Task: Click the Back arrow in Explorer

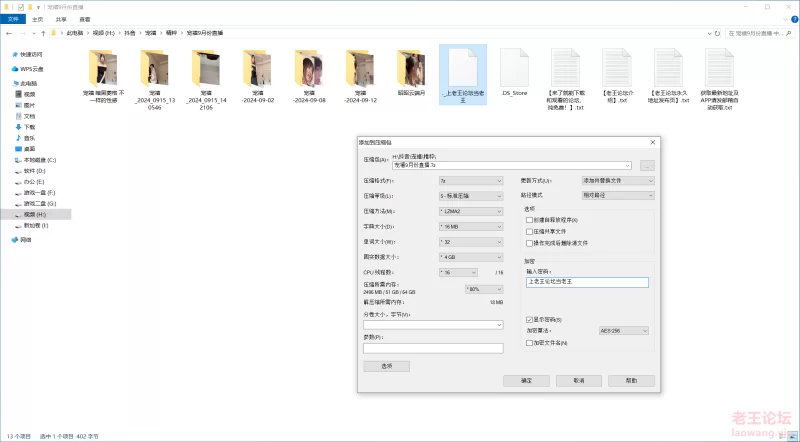Action: coord(9,33)
